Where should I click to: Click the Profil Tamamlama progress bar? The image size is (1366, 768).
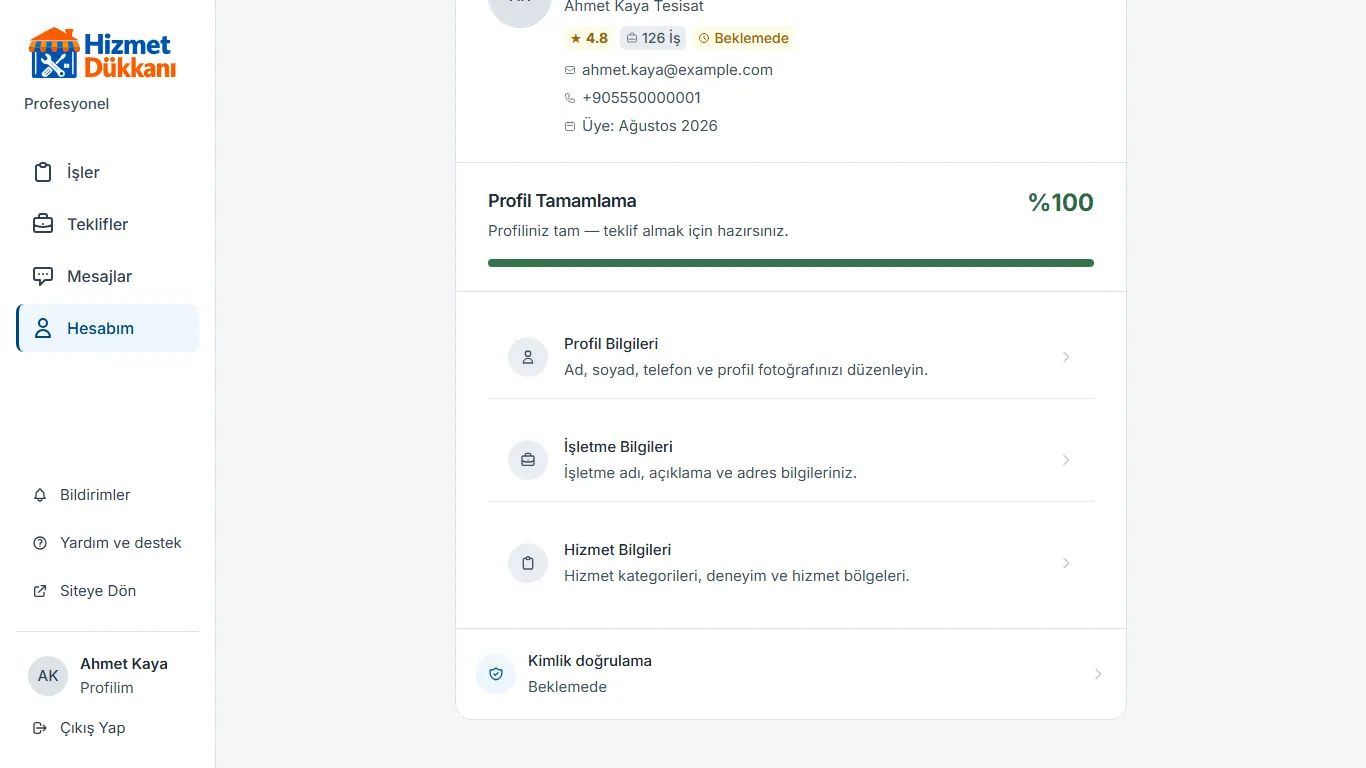tap(791, 263)
